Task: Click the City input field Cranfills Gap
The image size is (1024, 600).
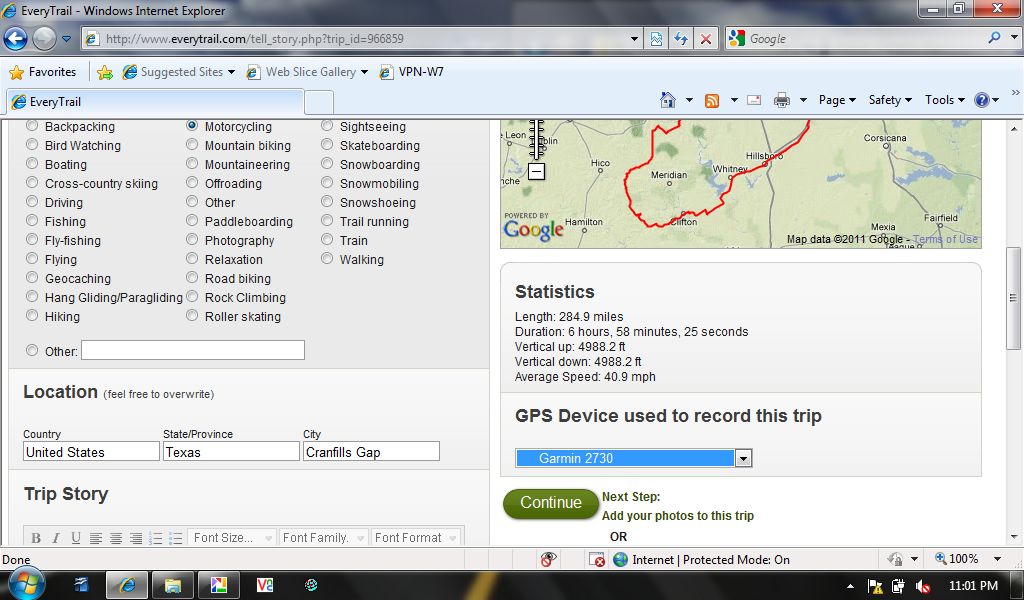Action: [371, 452]
